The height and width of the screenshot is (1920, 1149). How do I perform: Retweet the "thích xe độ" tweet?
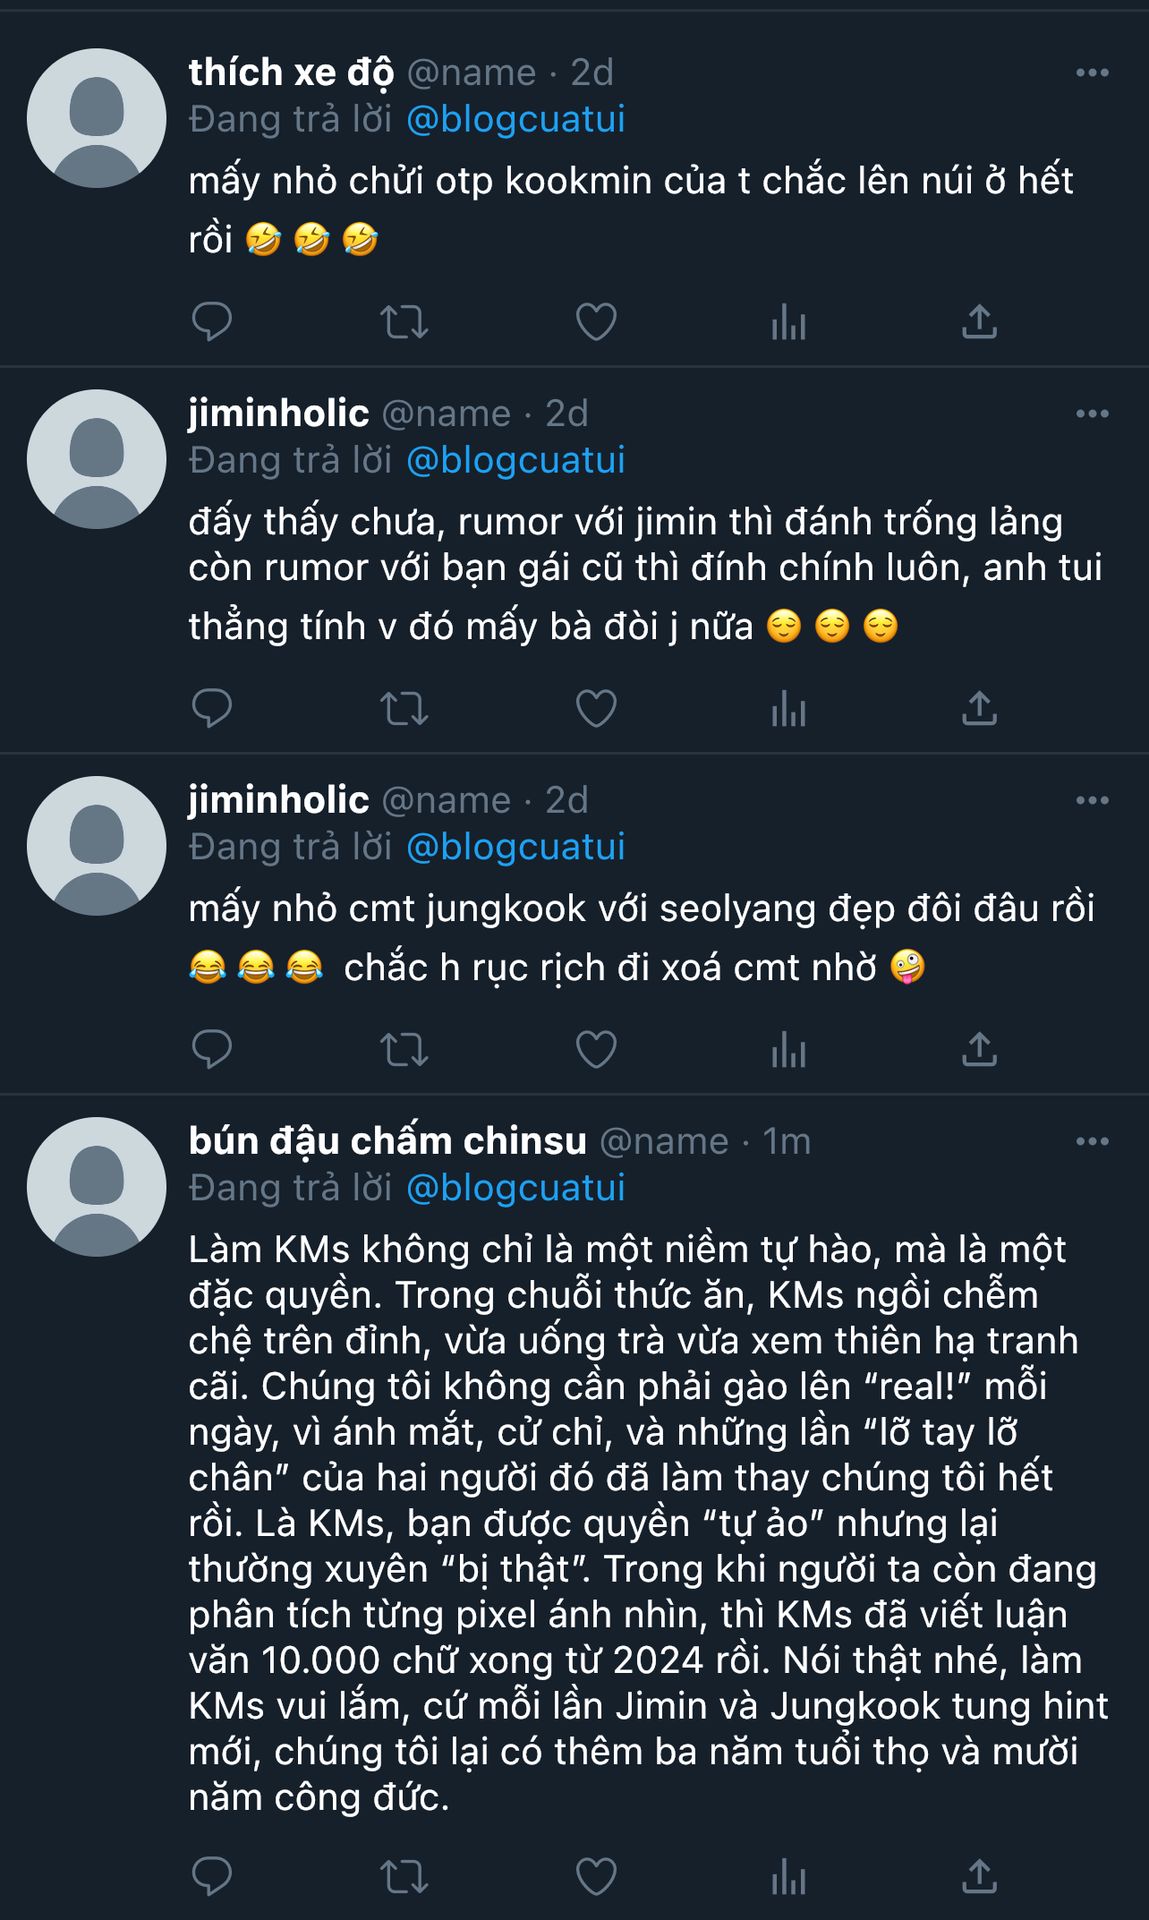pos(404,322)
